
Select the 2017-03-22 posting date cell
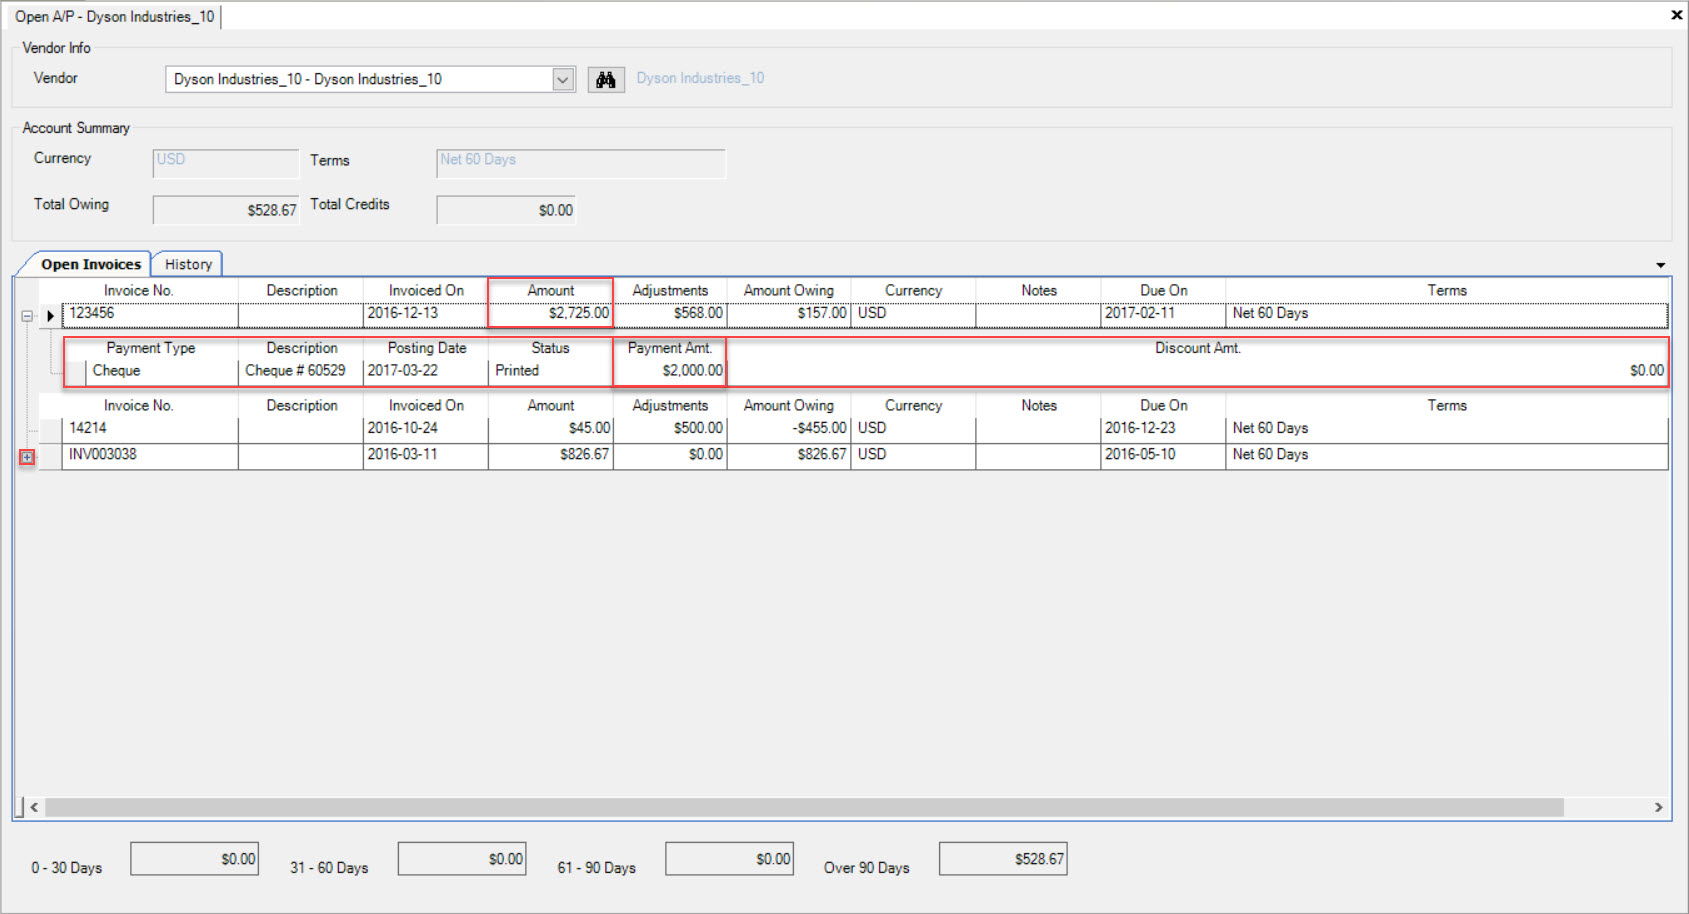(x=426, y=371)
